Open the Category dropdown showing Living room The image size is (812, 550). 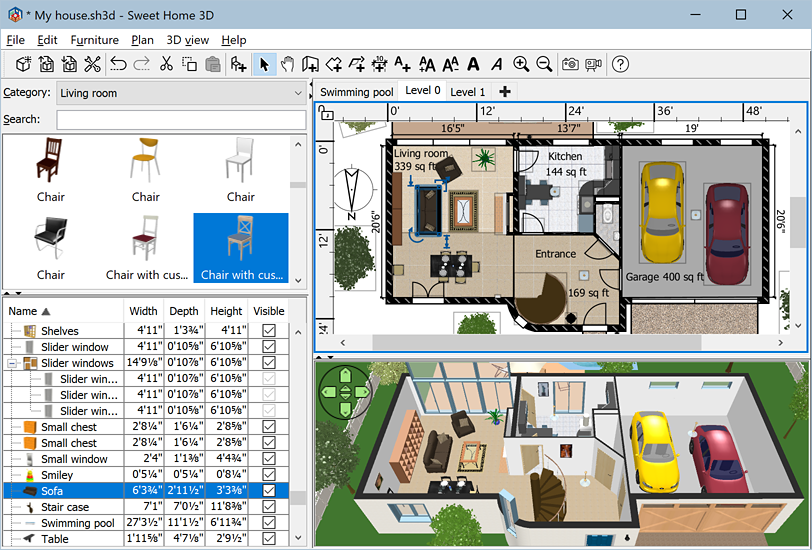click(180, 93)
